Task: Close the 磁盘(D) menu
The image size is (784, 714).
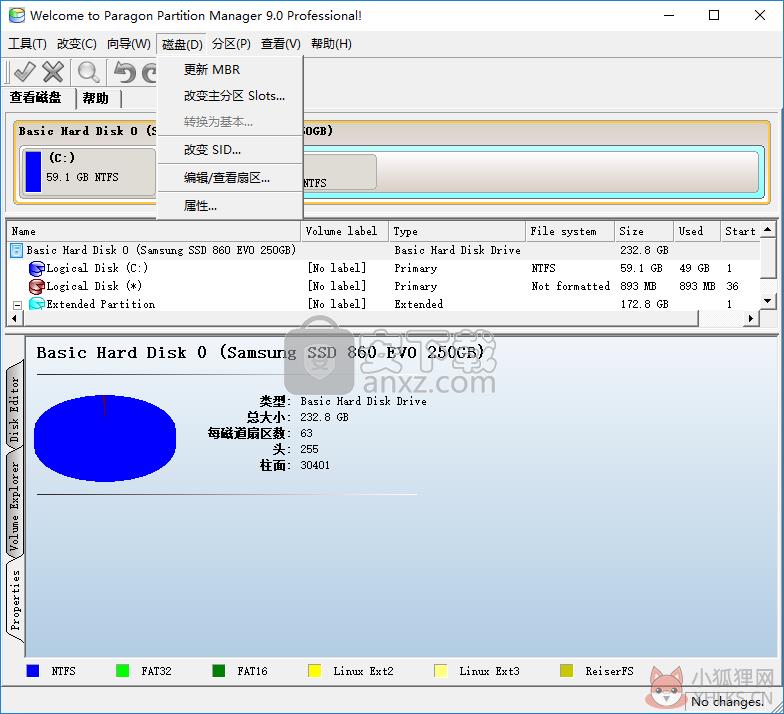Action: point(182,44)
